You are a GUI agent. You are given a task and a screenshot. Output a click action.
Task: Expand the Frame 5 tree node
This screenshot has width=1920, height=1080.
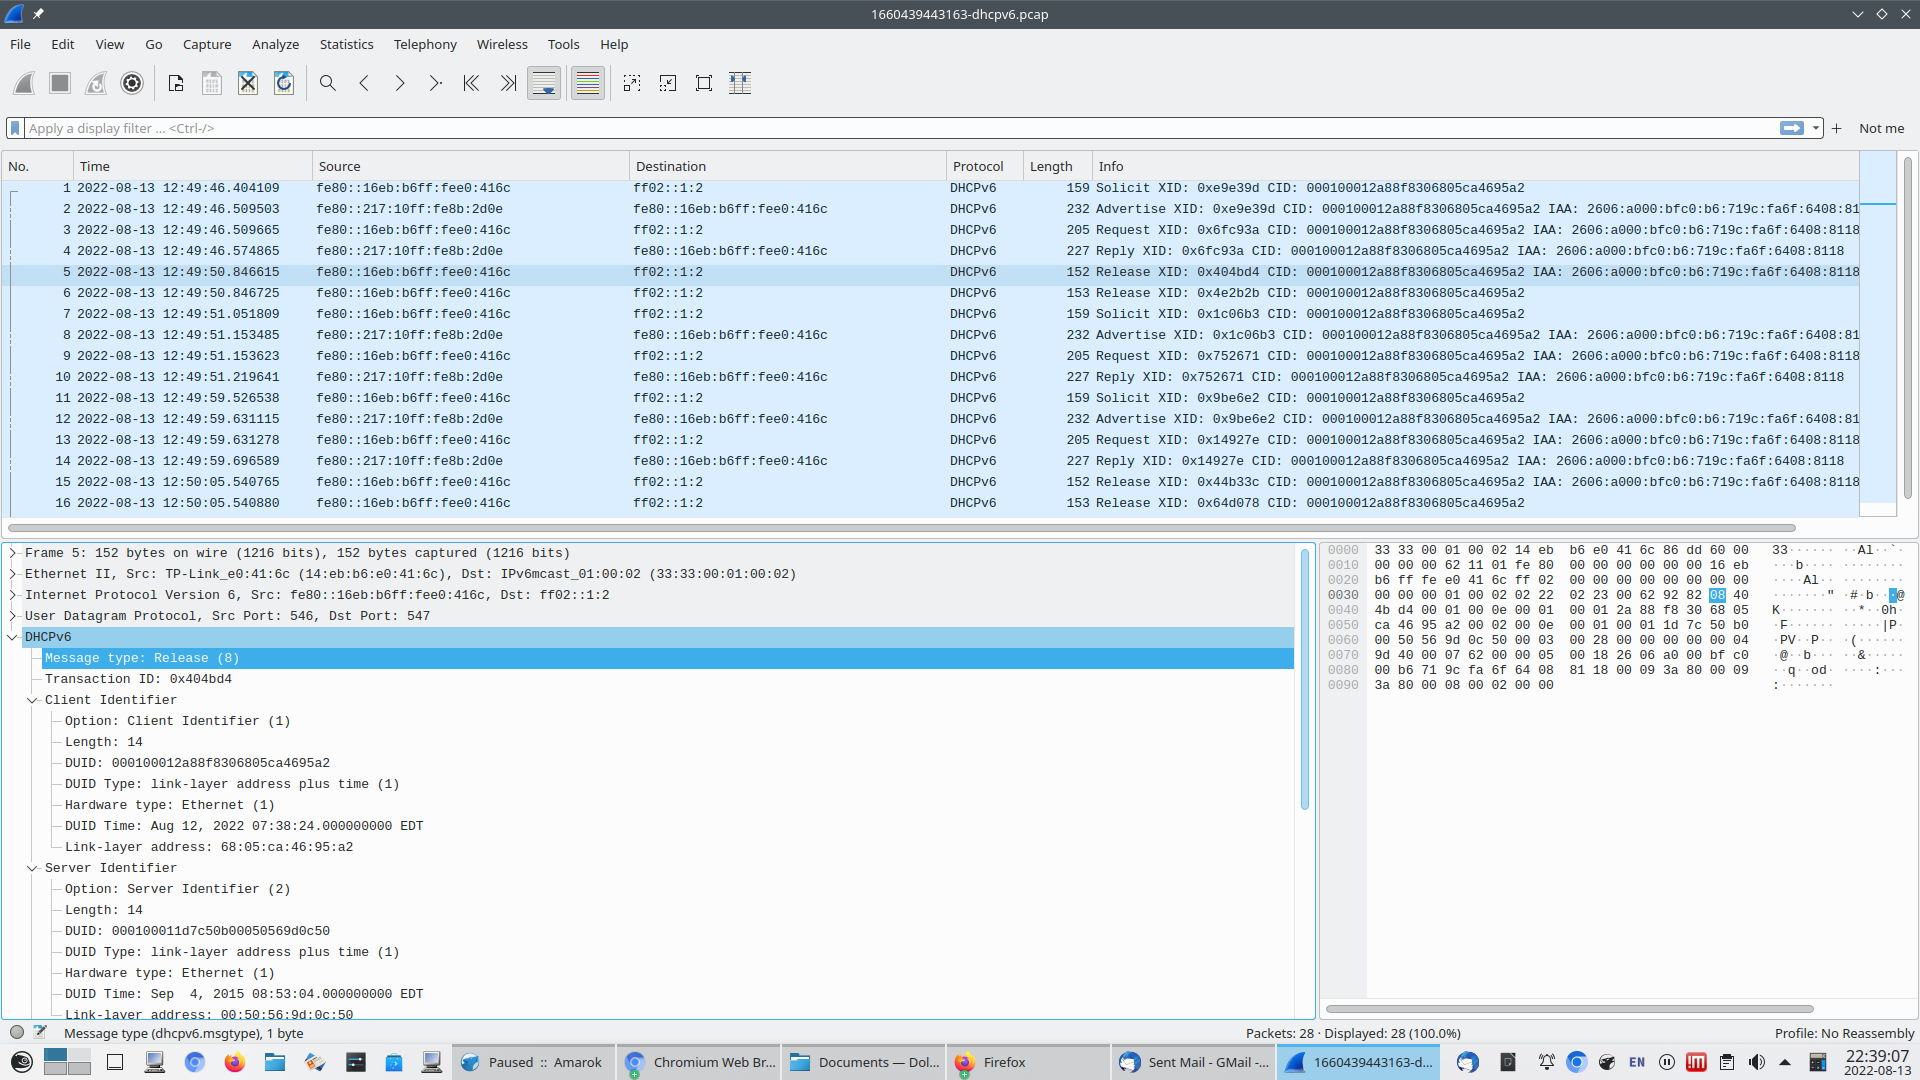(13, 553)
